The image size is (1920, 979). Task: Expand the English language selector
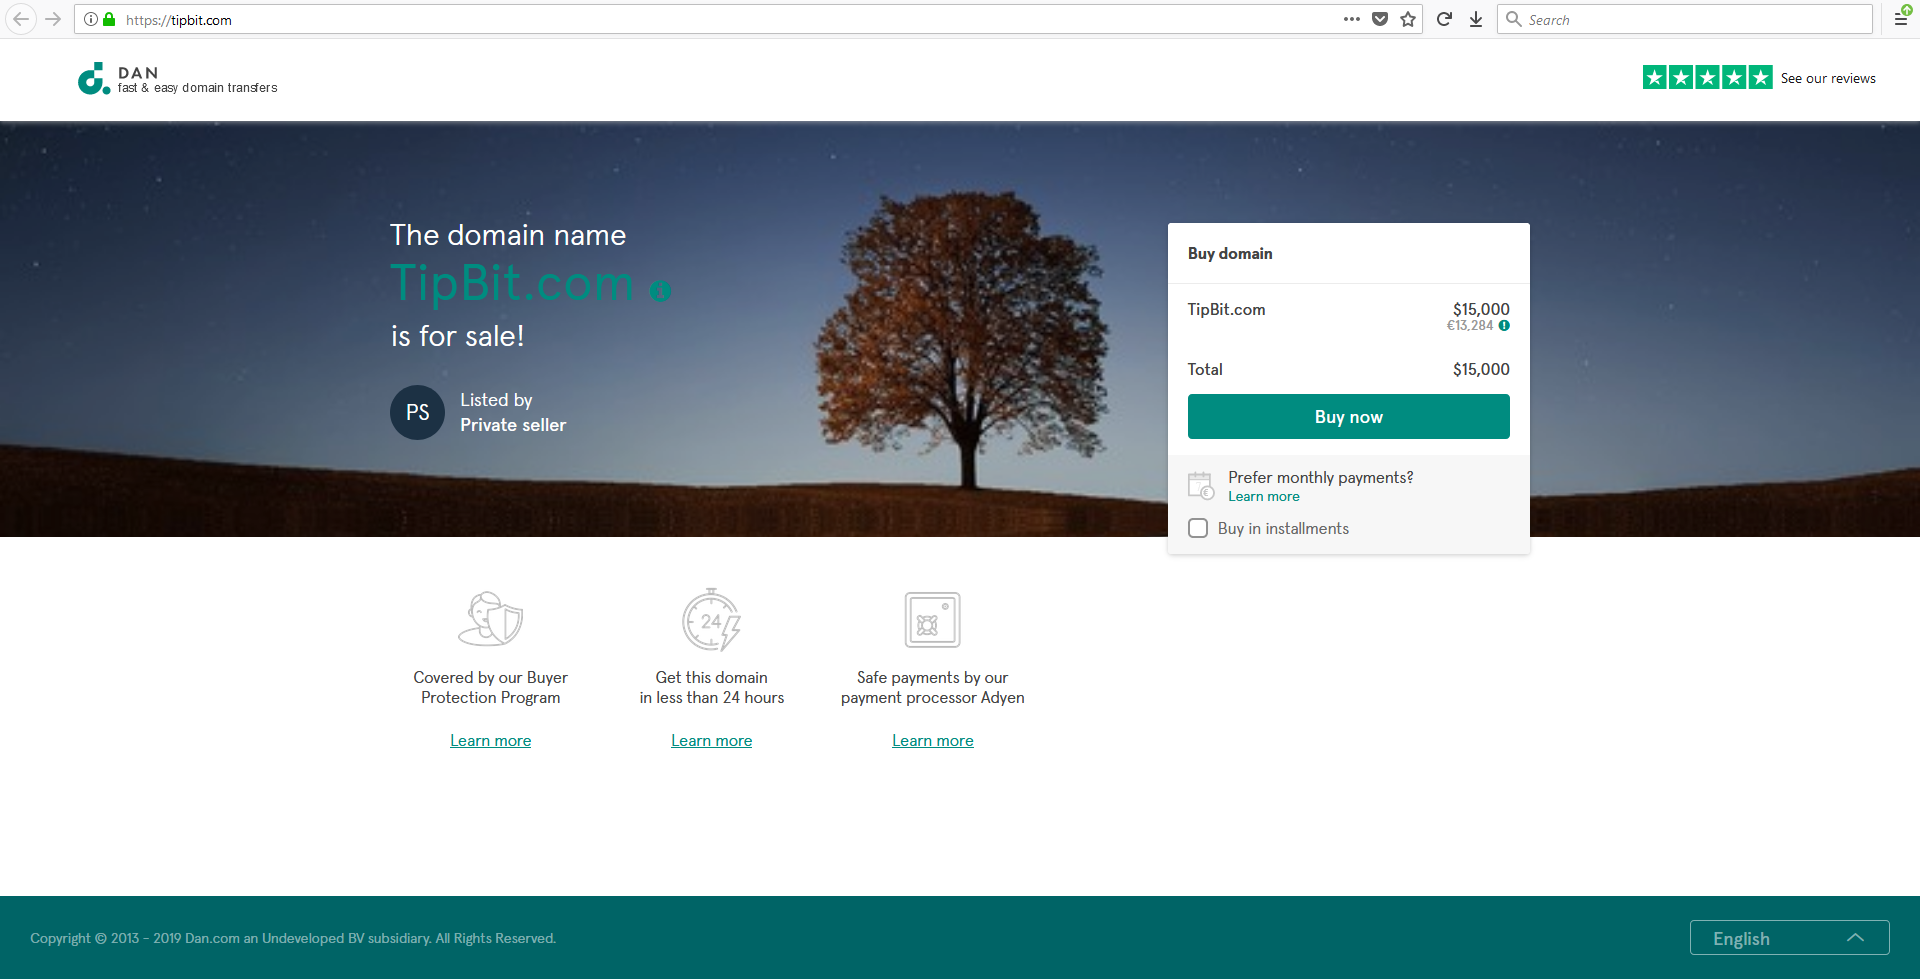pos(1789,938)
